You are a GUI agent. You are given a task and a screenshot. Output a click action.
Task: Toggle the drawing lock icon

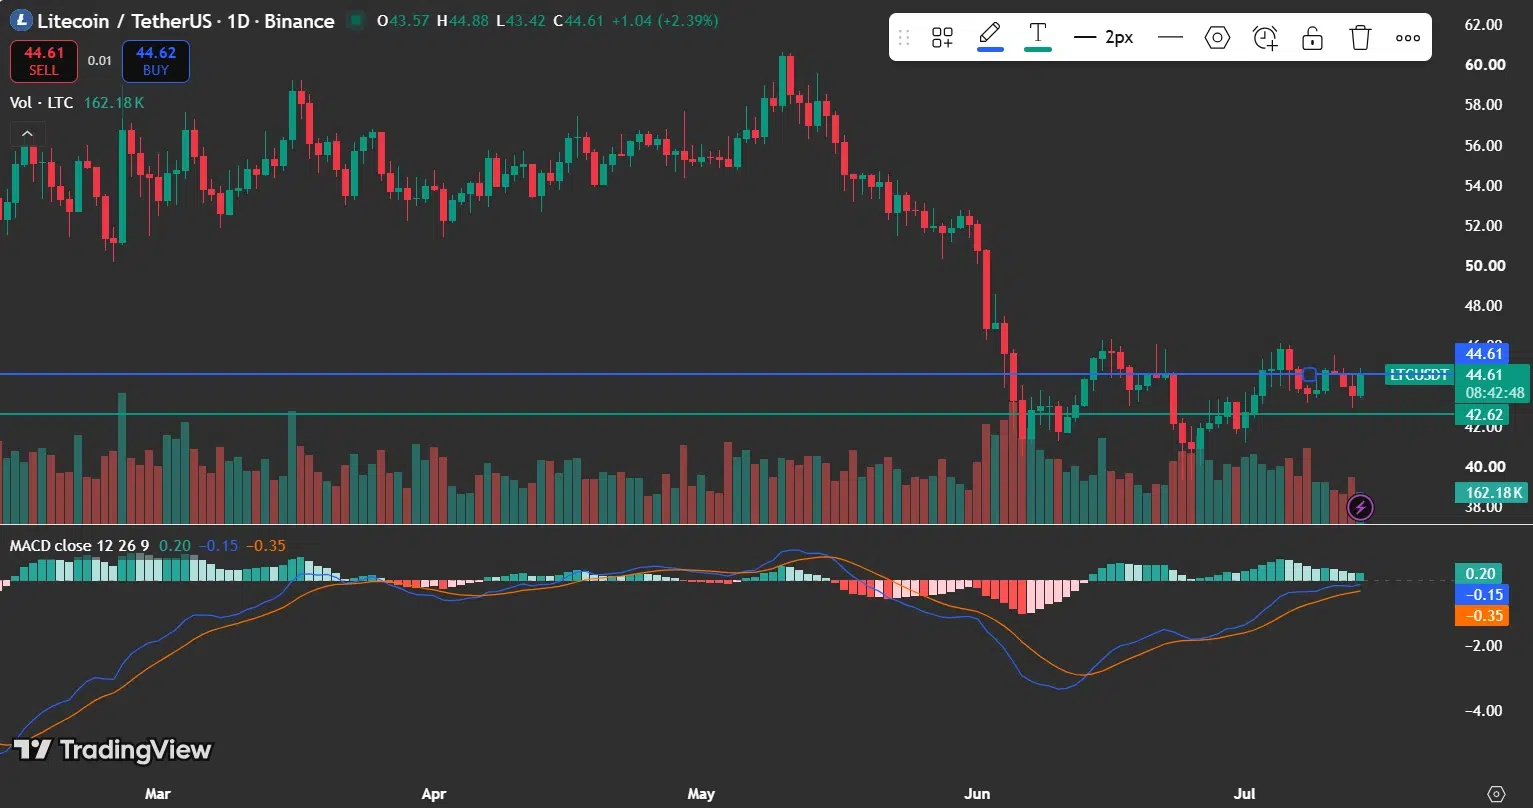tap(1313, 38)
